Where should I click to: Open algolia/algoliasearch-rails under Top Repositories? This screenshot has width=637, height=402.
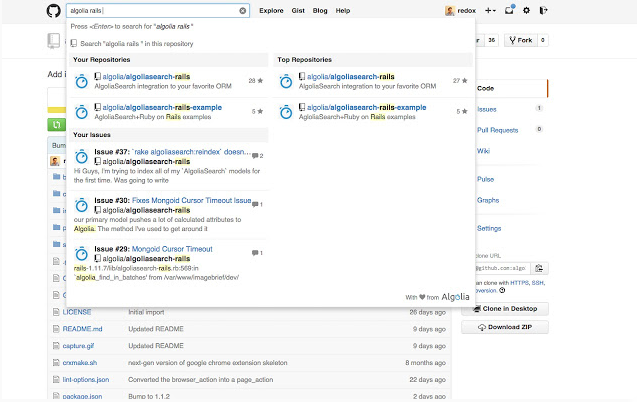351,76
